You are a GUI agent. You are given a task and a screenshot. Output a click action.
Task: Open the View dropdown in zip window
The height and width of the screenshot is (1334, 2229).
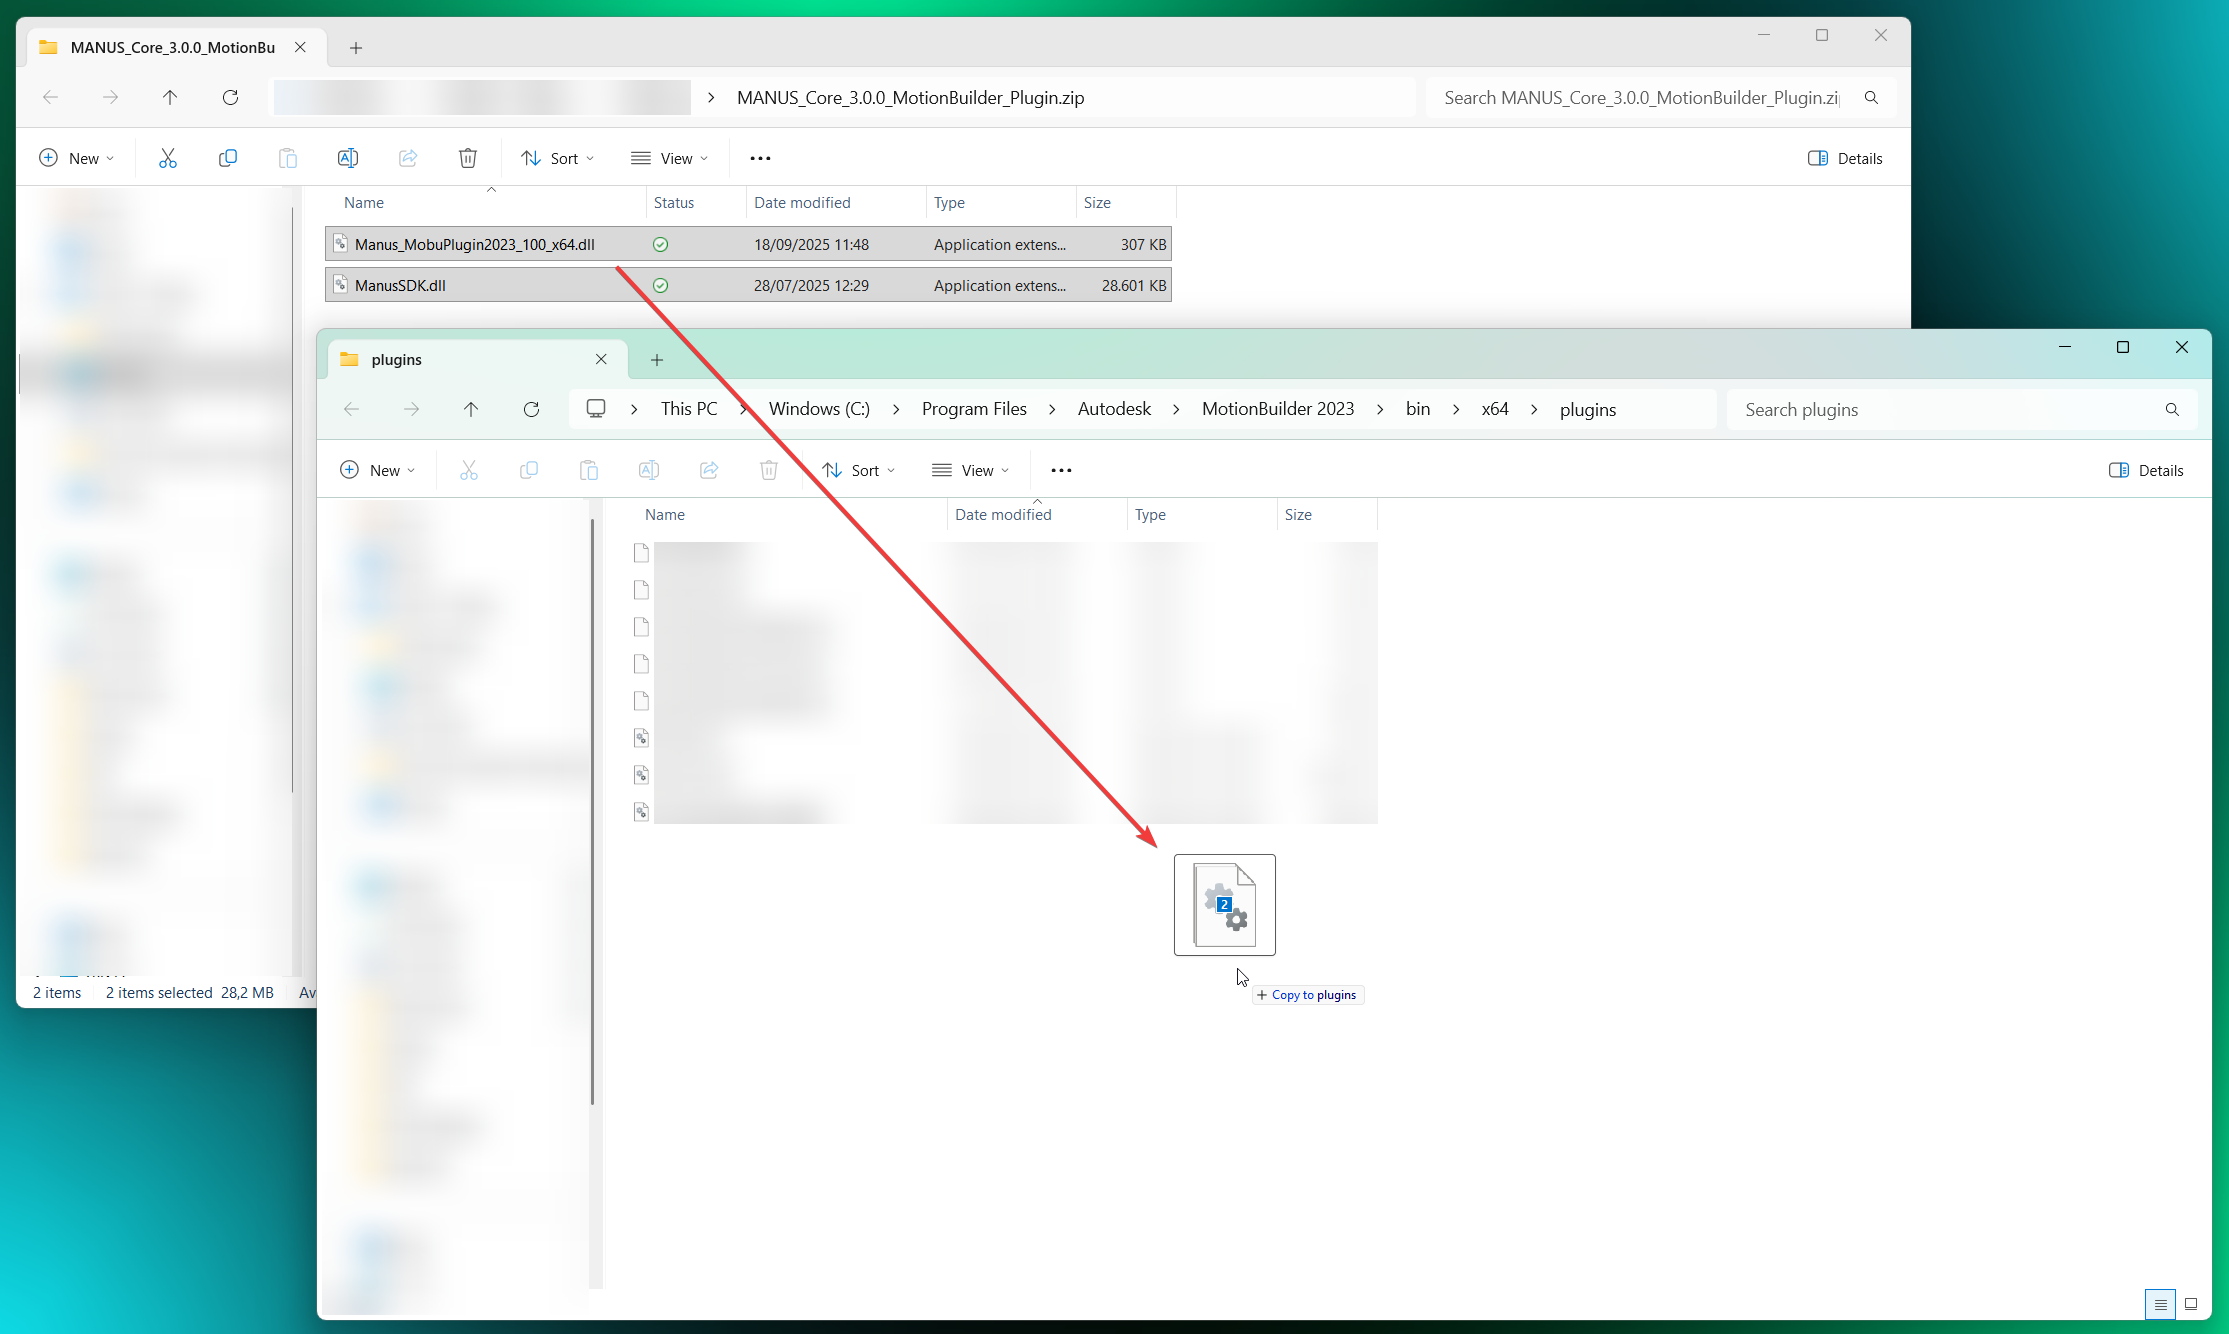[x=669, y=158]
